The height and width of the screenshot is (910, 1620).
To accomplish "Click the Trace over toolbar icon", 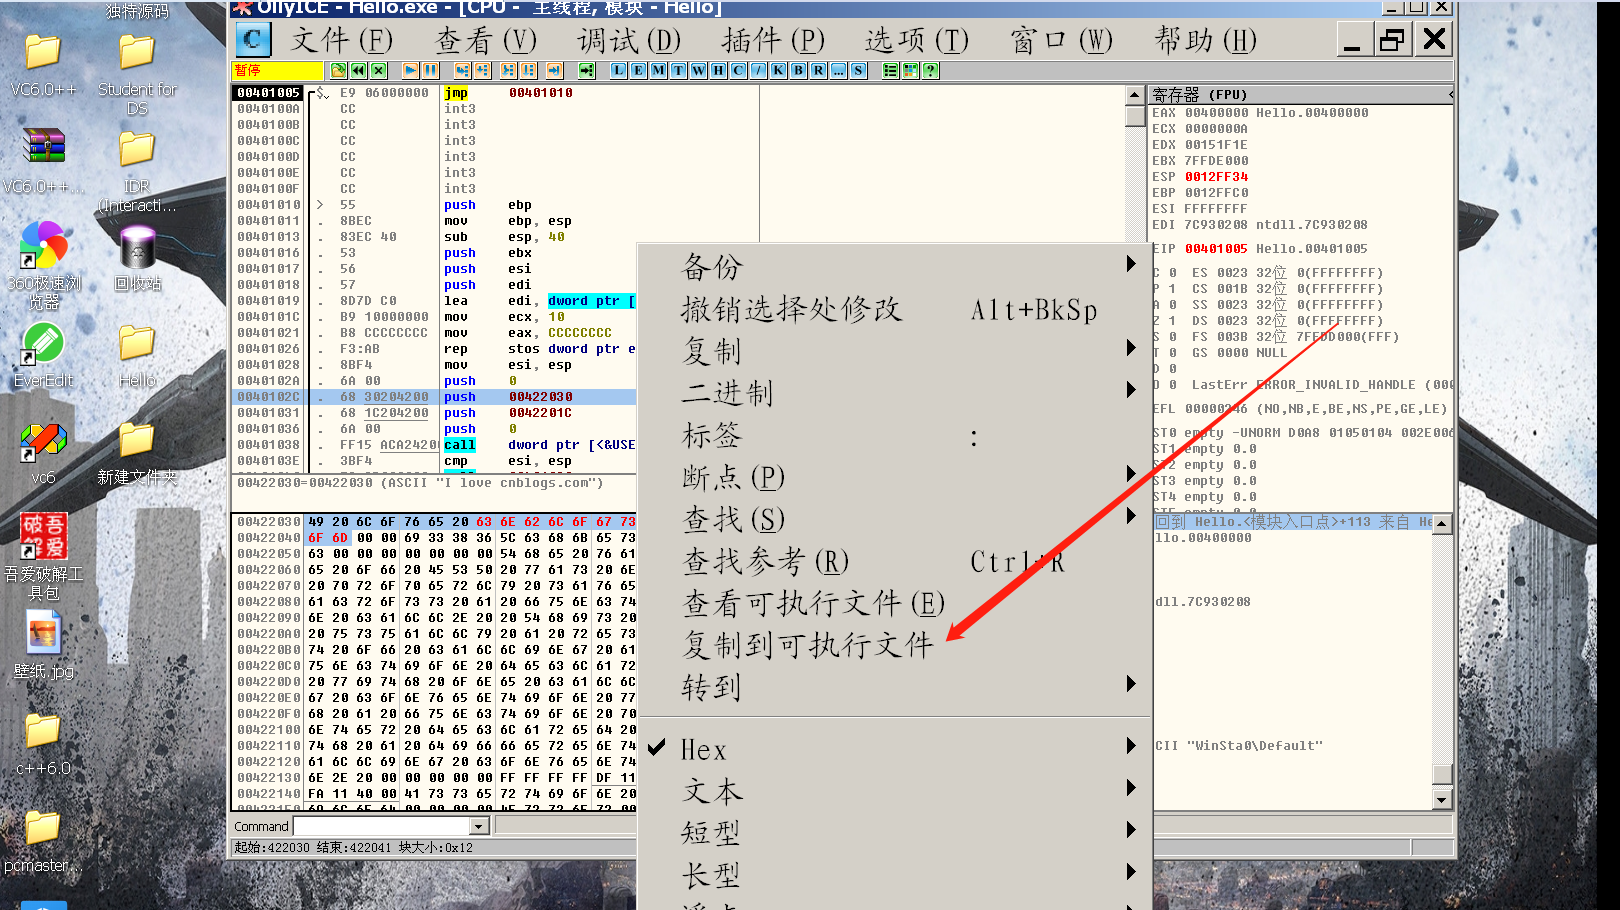I will point(528,70).
